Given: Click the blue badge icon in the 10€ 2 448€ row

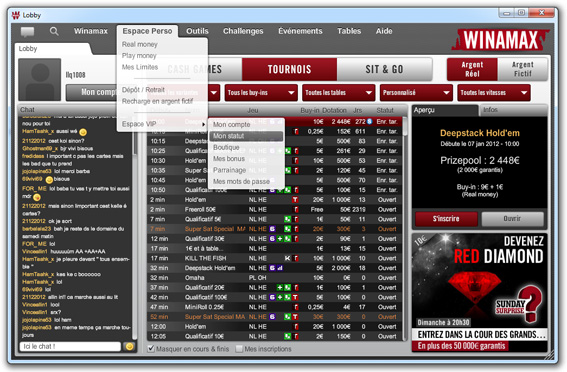Looking at the screenshot, I should click(x=370, y=121).
